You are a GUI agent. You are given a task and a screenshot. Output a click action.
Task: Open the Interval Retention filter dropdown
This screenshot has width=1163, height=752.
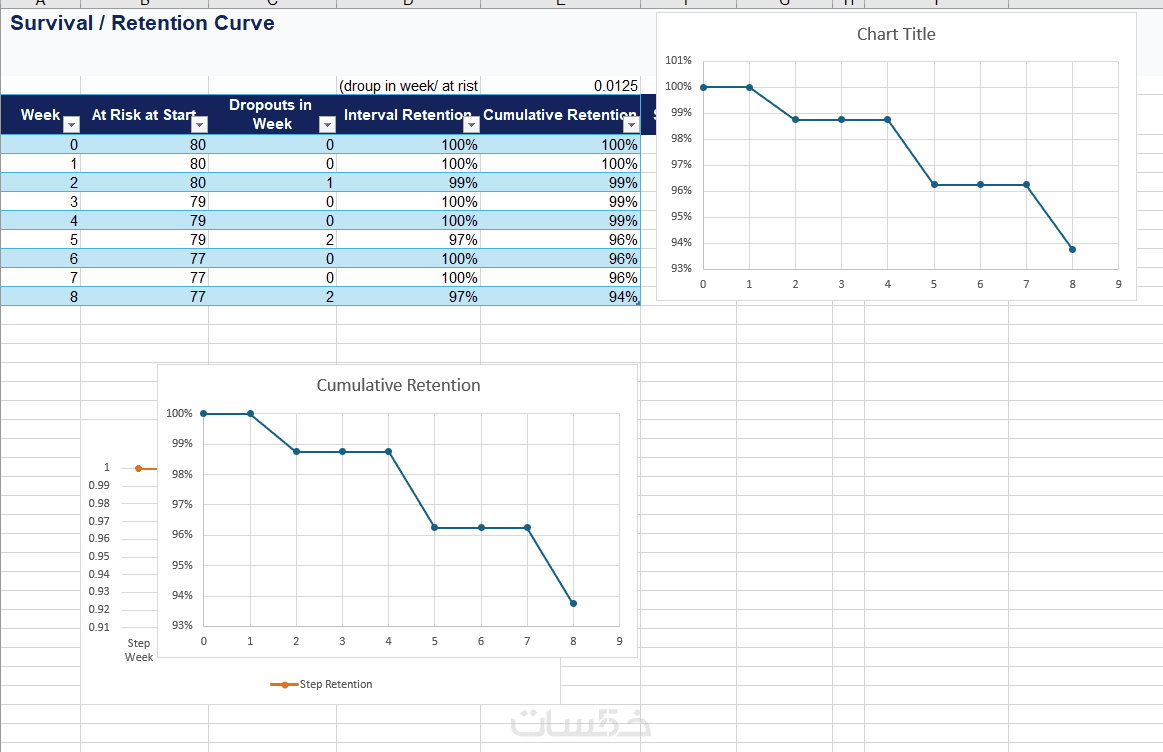click(x=471, y=125)
